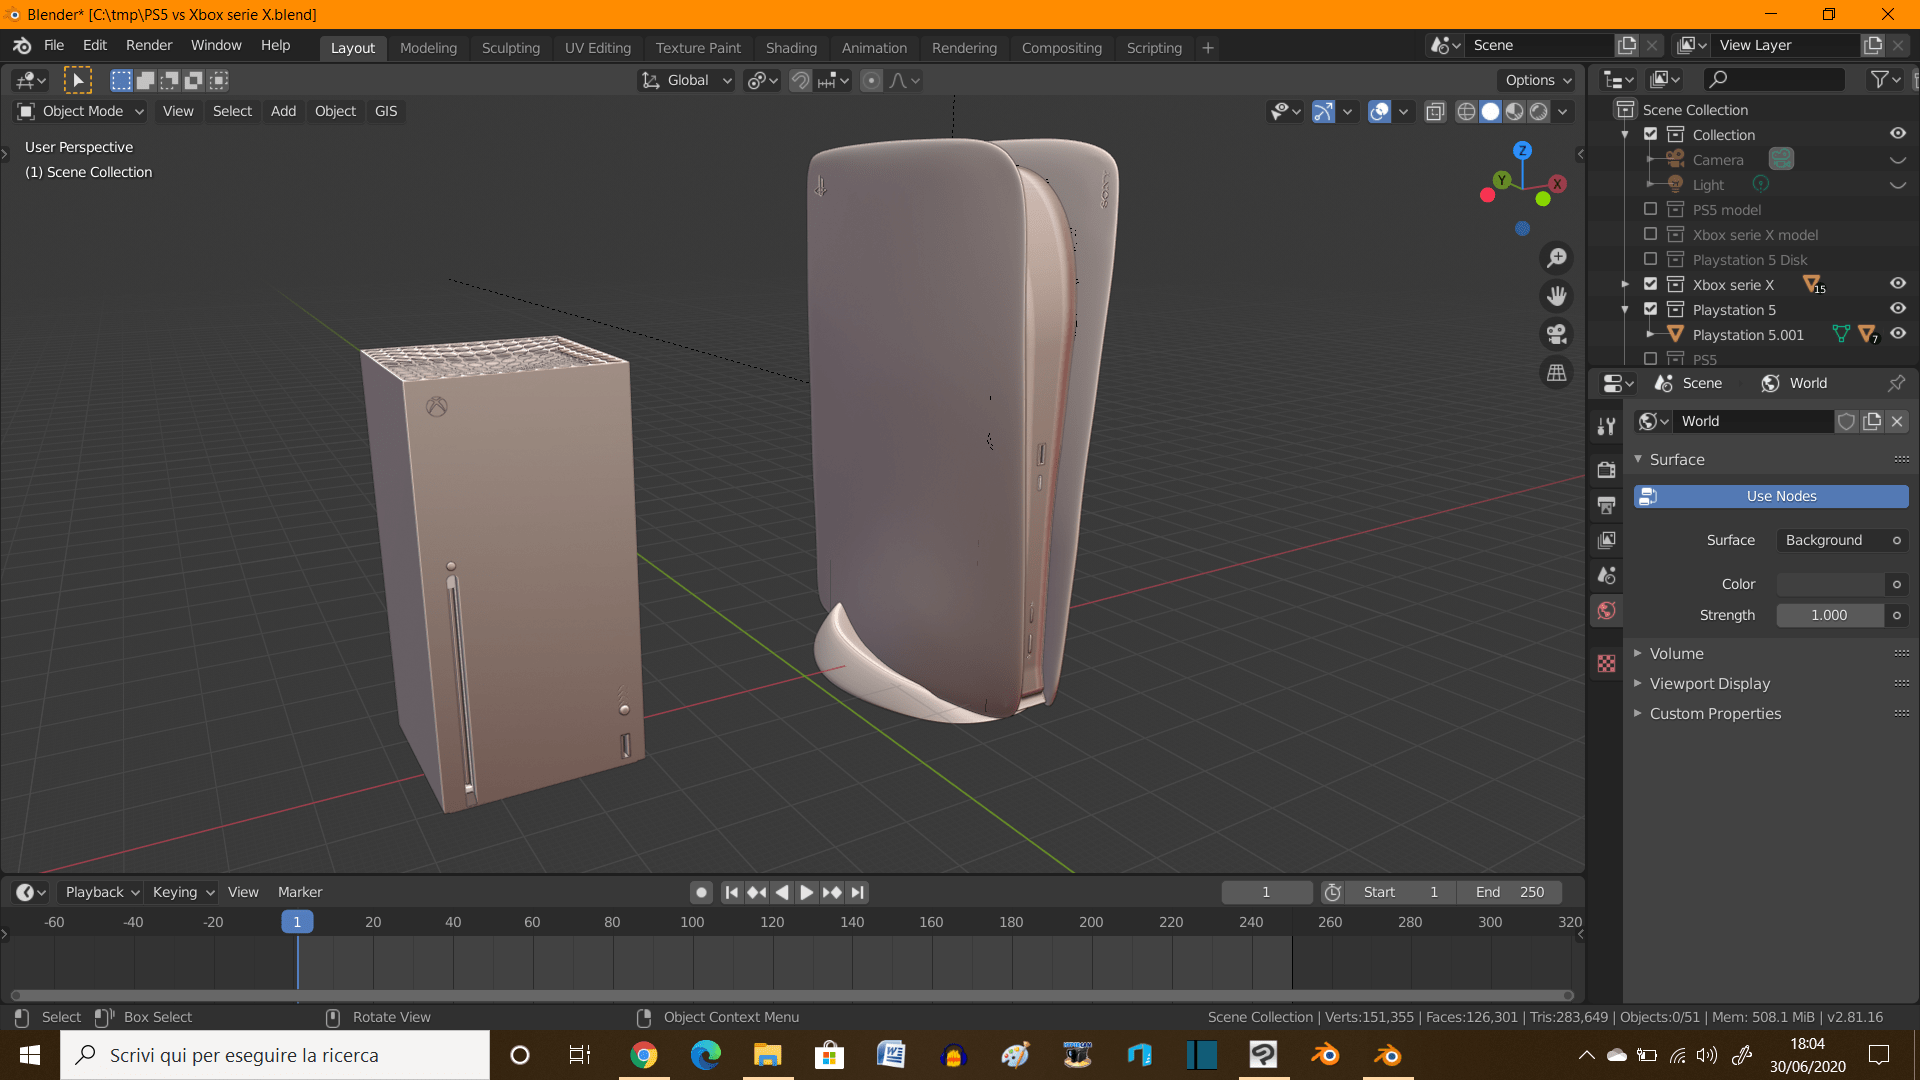Adjust the Strength value field
Screen dimensions: 1920x1080
click(1830, 615)
